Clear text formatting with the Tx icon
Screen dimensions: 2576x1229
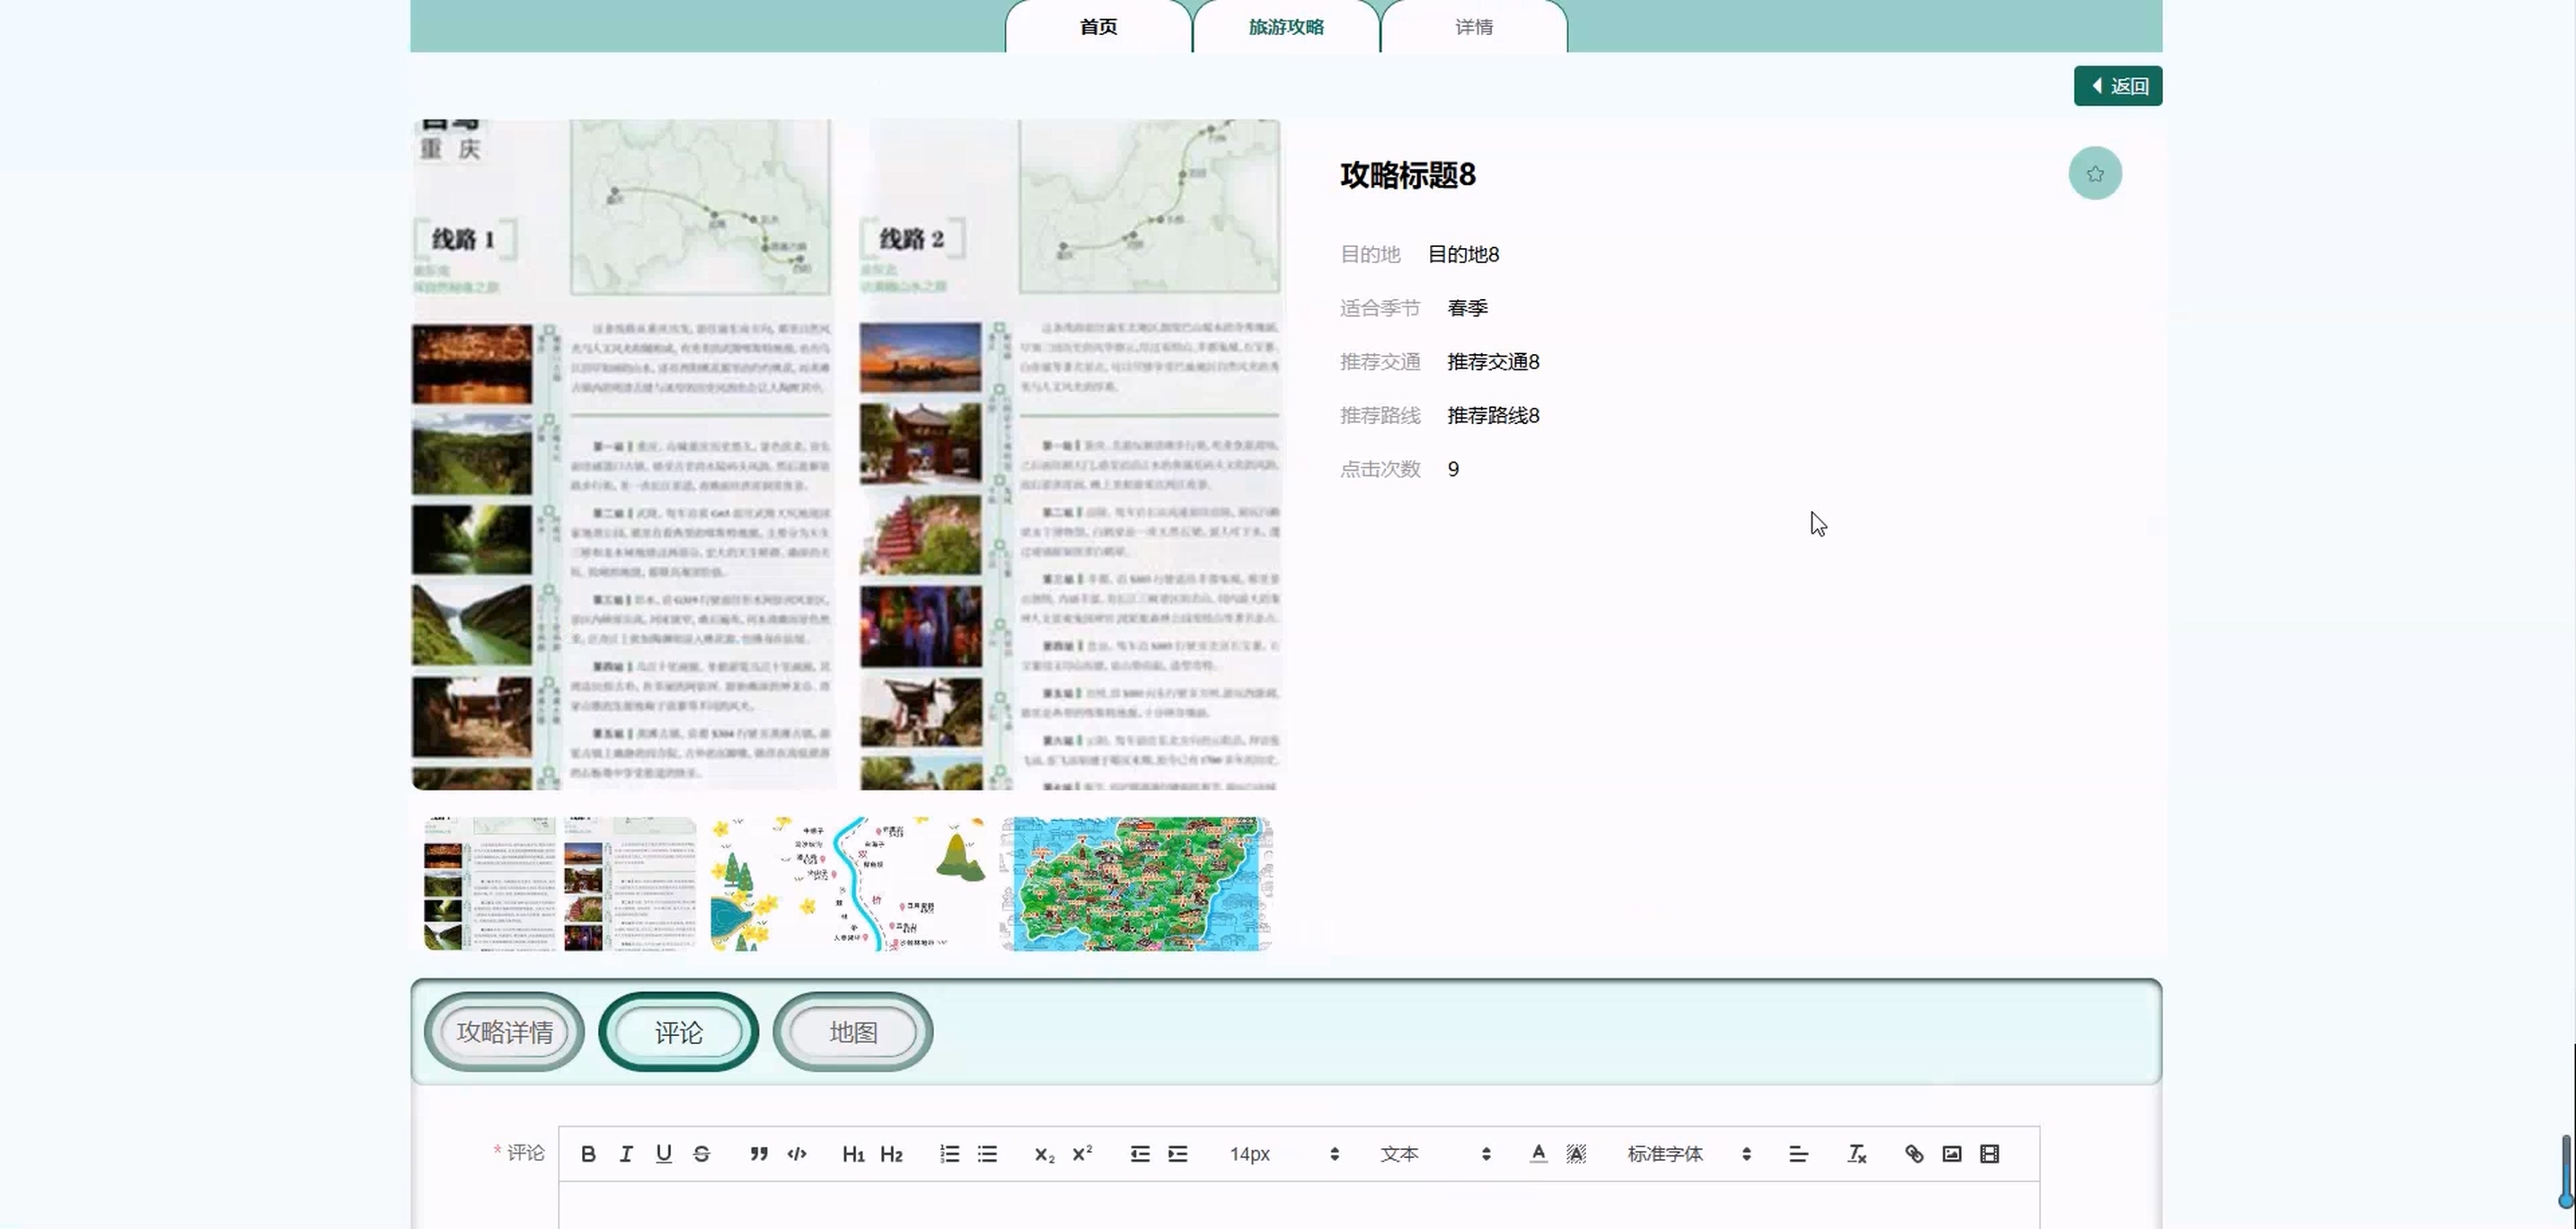[x=1857, y=1154]
